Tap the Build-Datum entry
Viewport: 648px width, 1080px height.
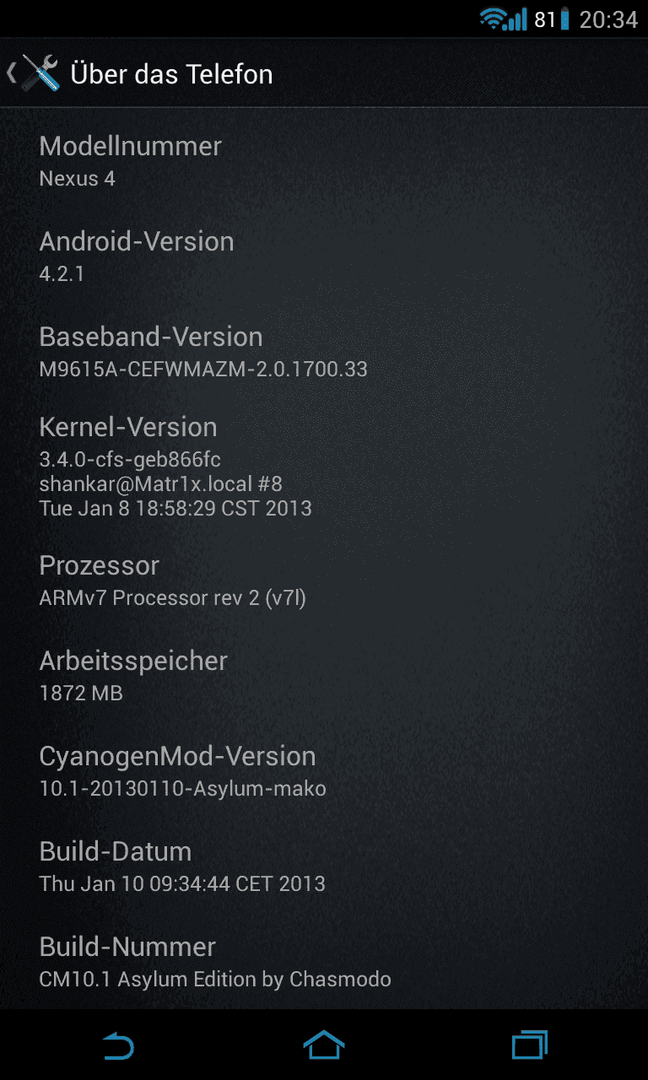[324, 866]
